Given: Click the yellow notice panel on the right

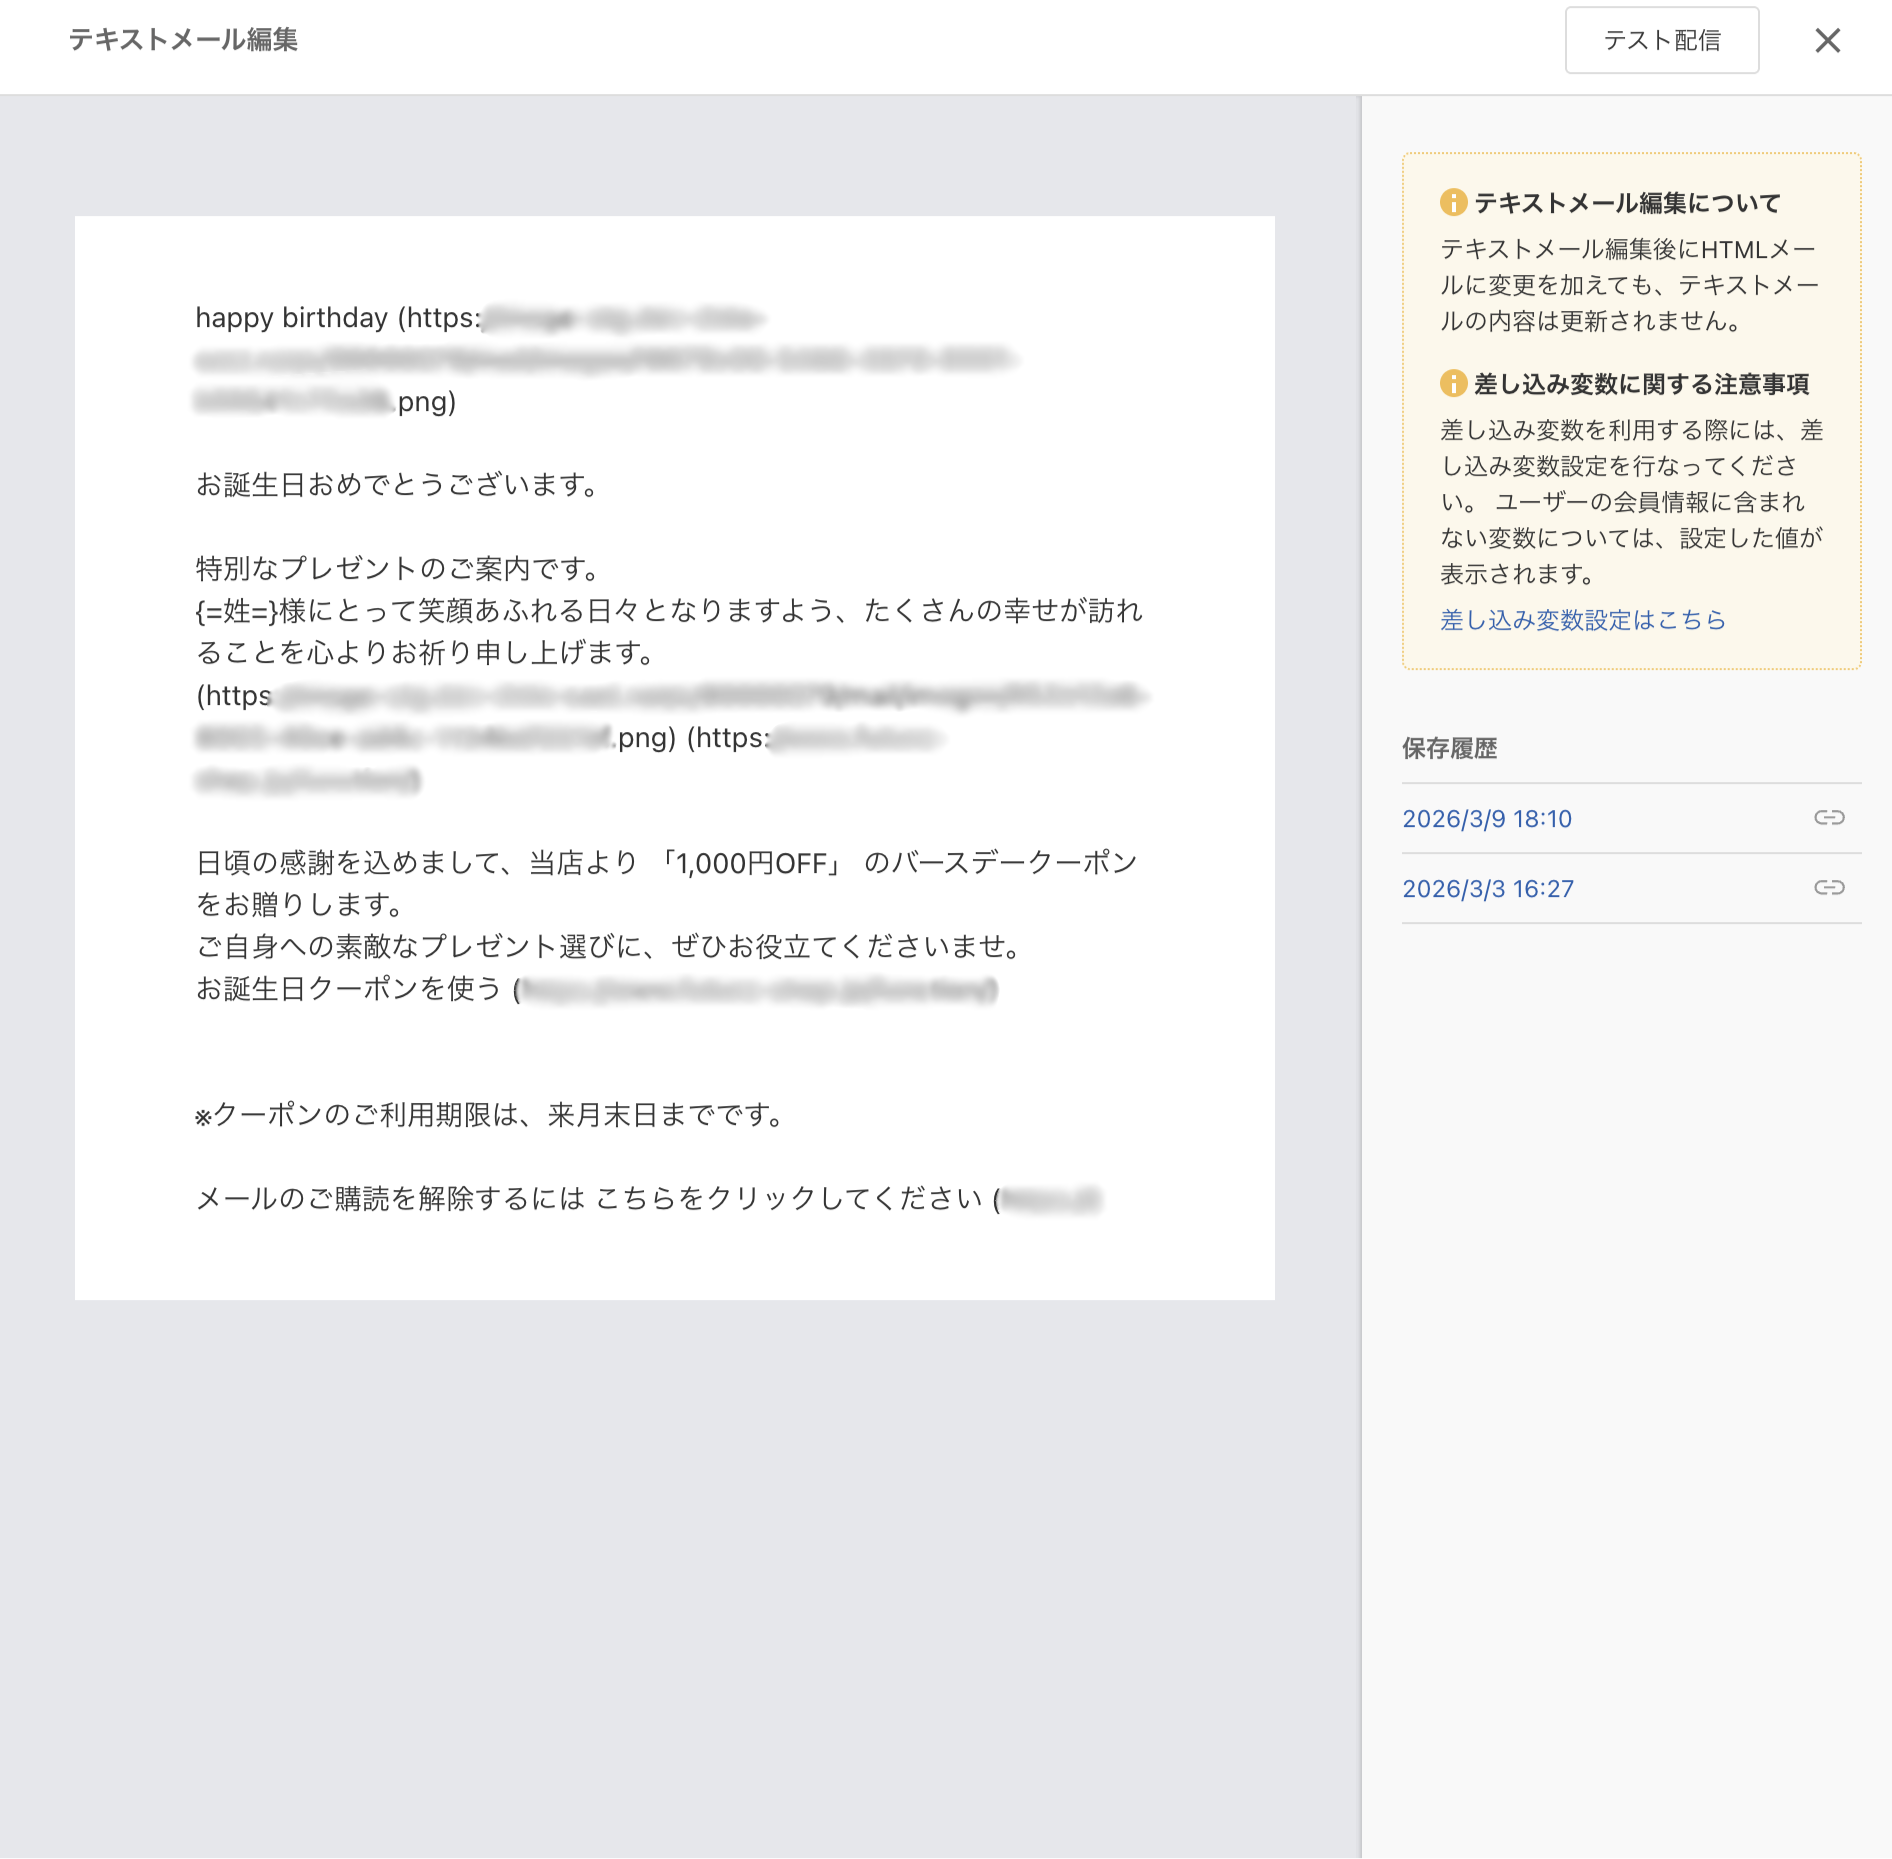Looking at the screenshot, I should pos(1632,410).
